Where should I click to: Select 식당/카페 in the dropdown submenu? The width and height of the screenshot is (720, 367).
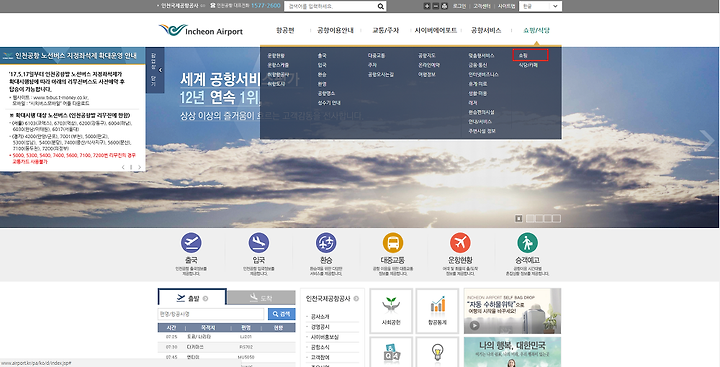528,65
